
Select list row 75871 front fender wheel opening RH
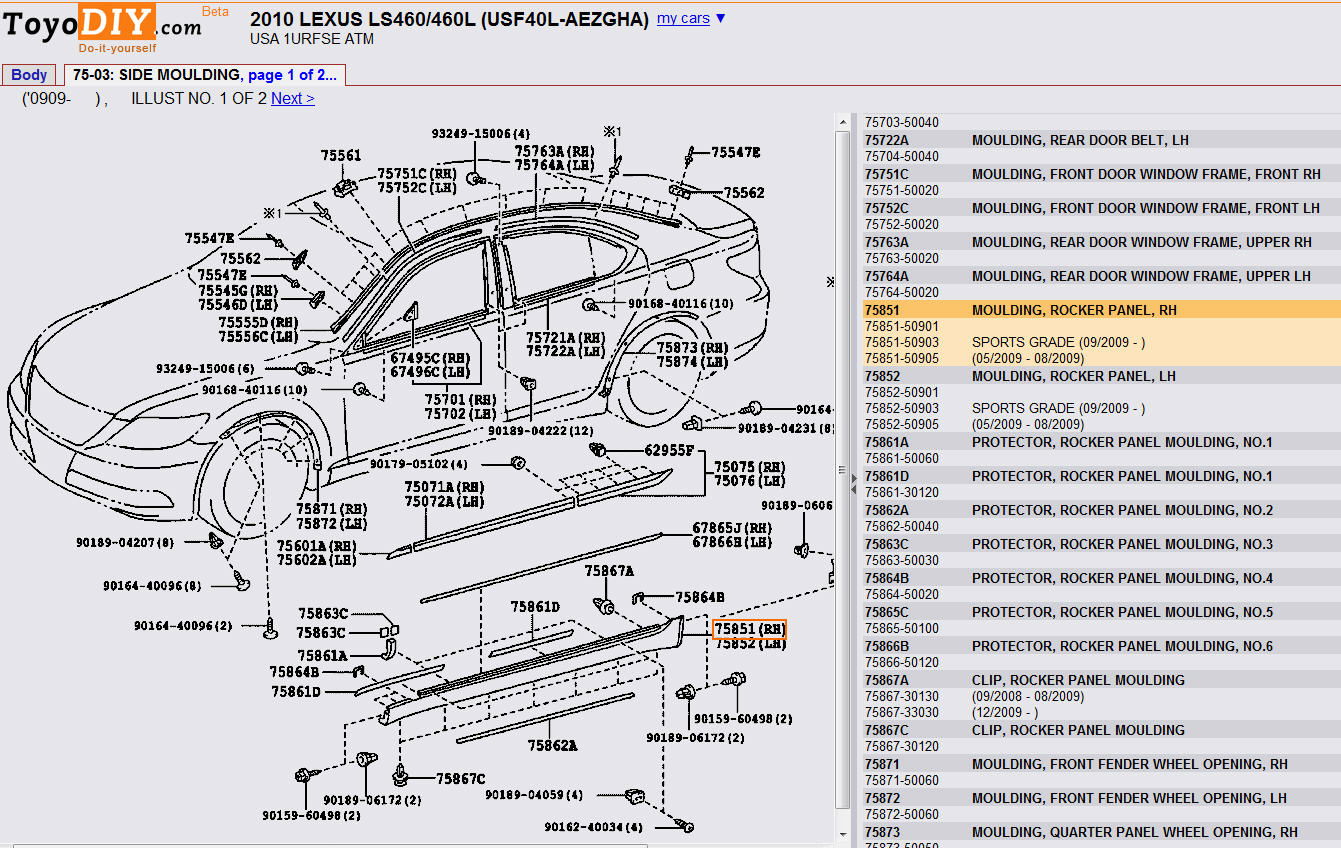click(x=1100, y=764)
